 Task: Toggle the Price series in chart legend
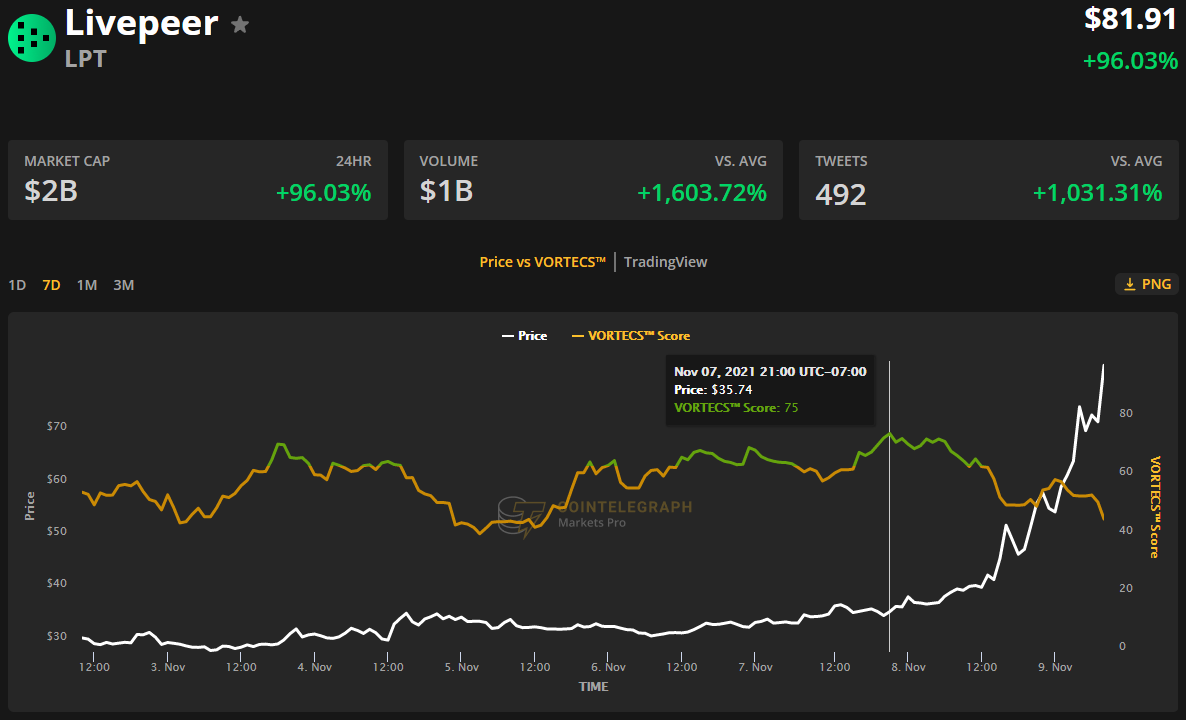[x=524, y=336]
